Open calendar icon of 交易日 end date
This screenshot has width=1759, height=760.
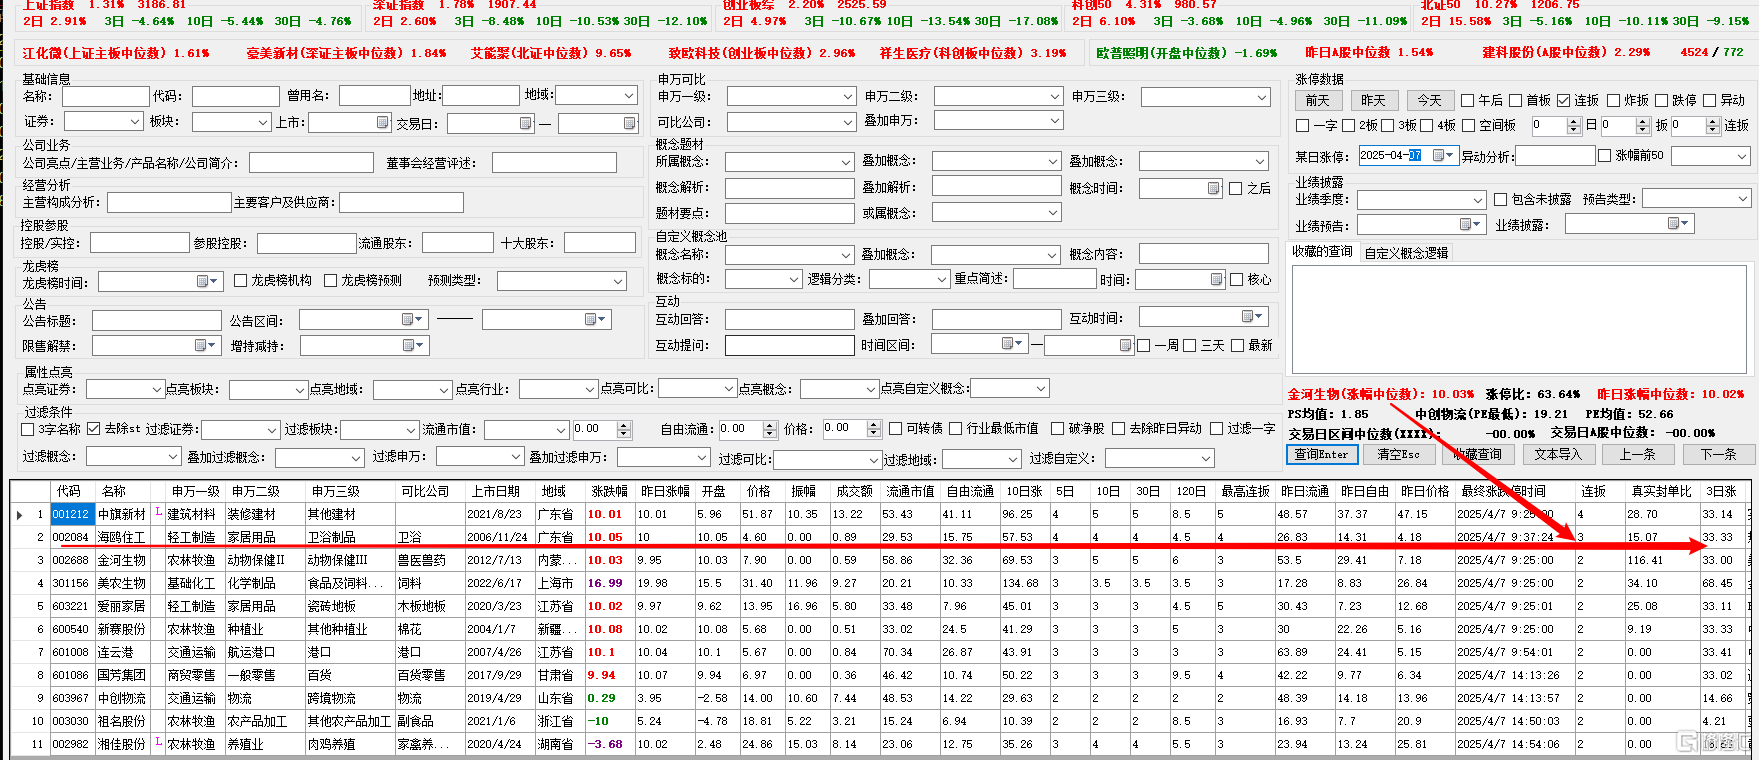629,123
